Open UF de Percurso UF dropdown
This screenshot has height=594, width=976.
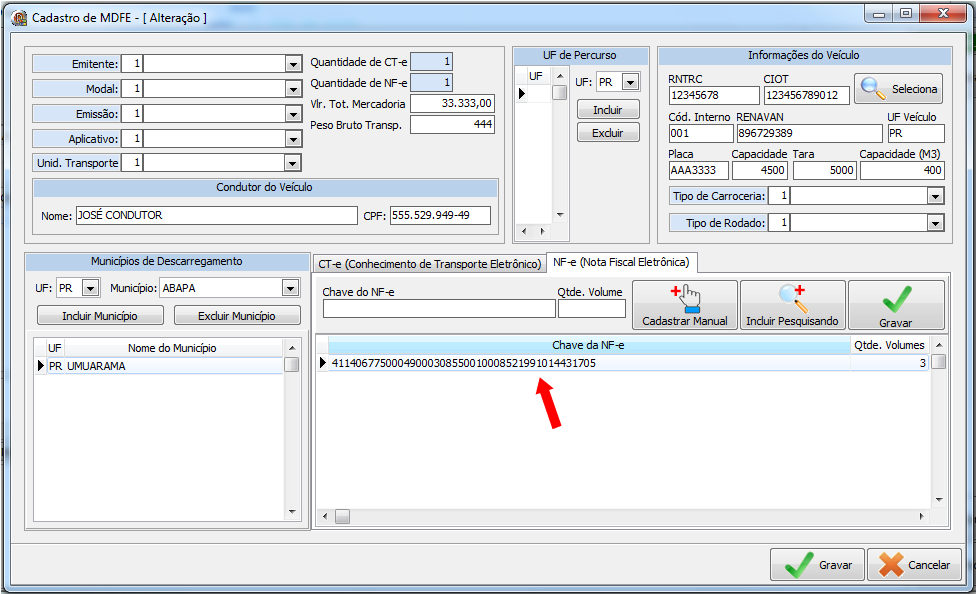pos(631,82)
